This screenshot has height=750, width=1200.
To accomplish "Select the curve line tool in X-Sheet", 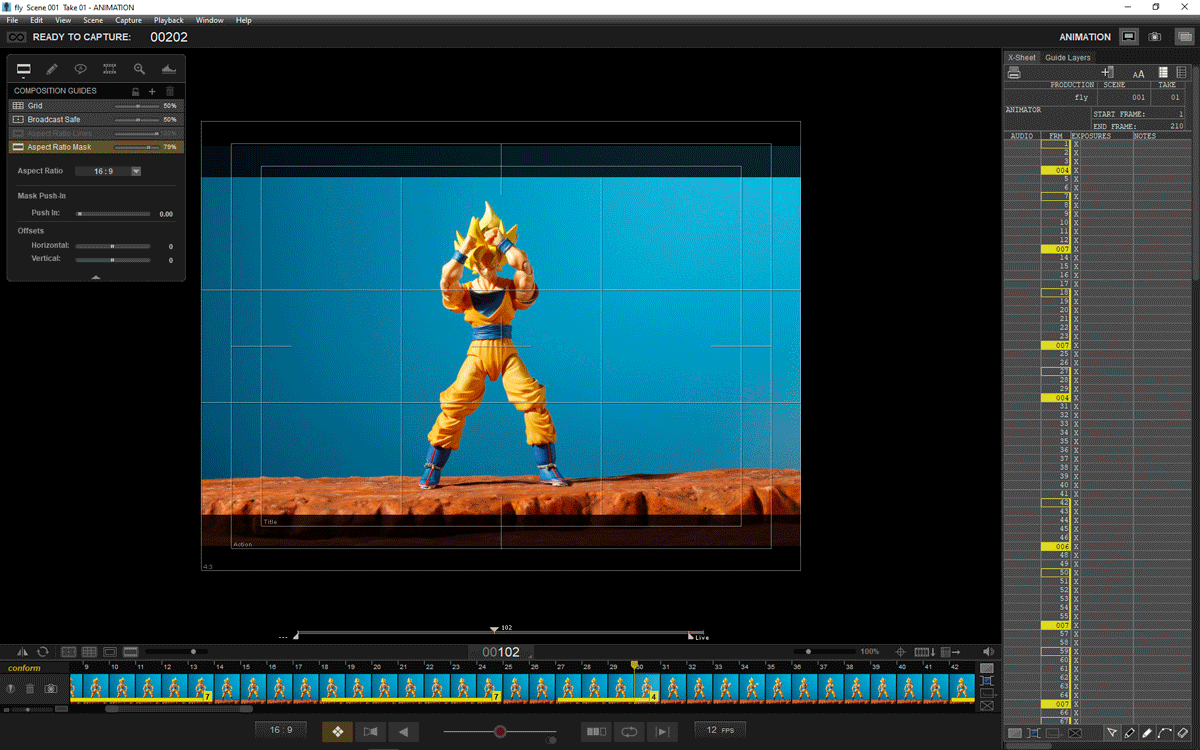I will 1165,733.
